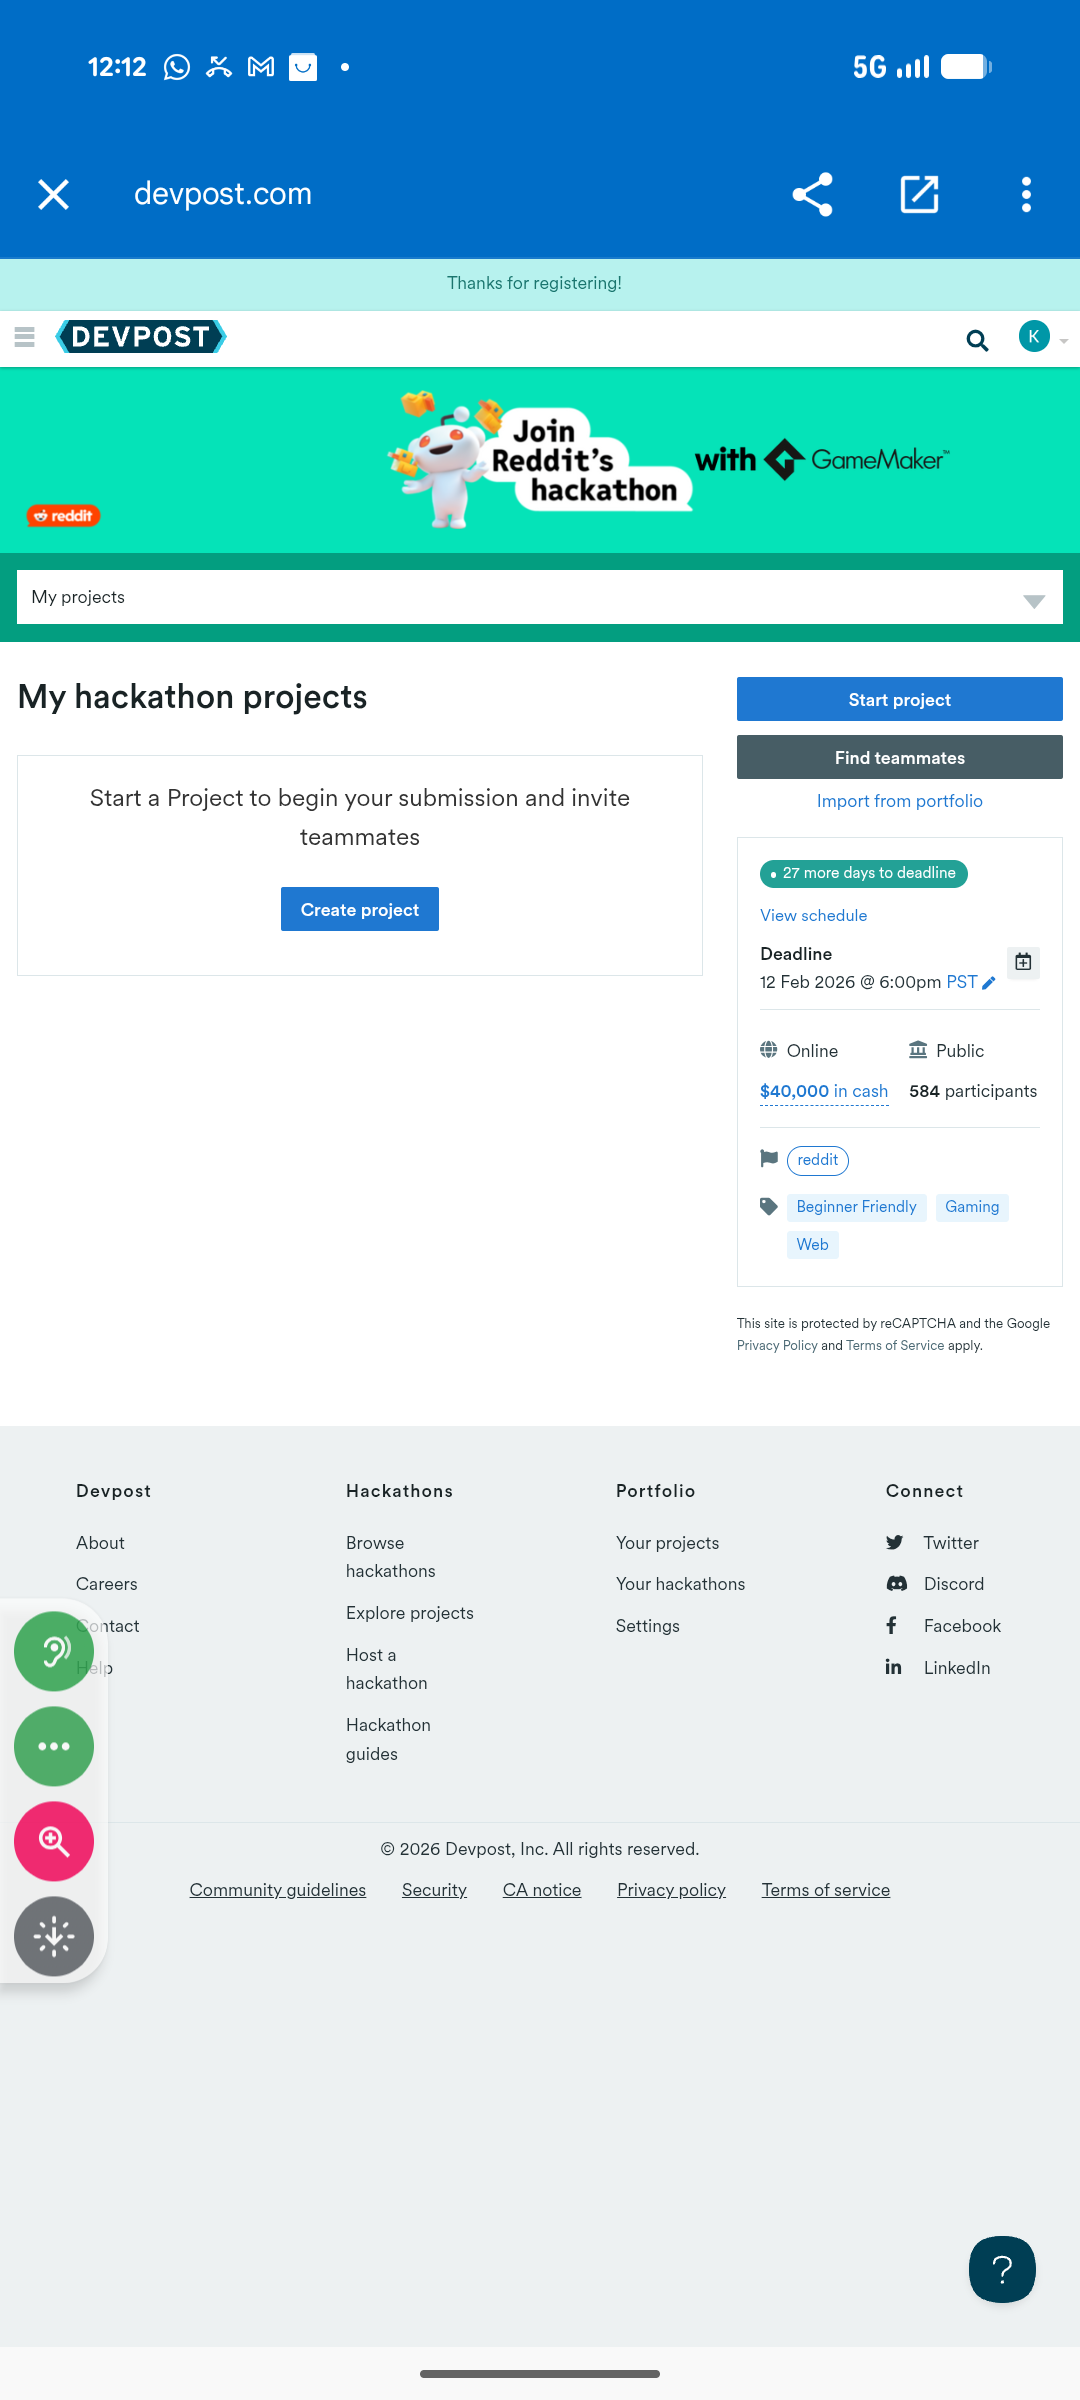Tap the missed call status icon
Screen dimensions: 1080x2400
click(x=219, y=67)
